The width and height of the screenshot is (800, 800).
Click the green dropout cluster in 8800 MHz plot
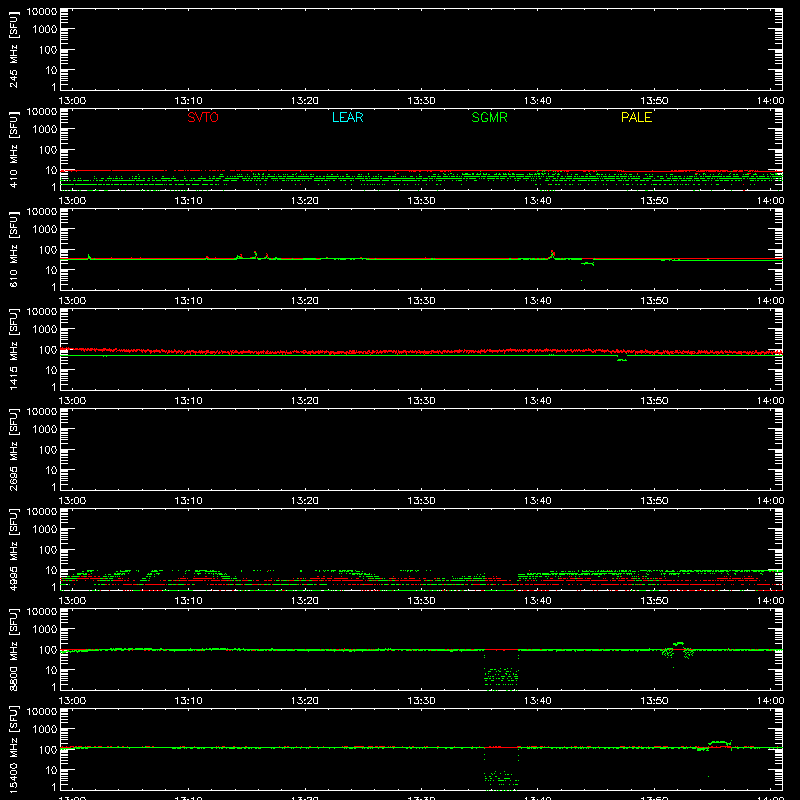point(501,678)
